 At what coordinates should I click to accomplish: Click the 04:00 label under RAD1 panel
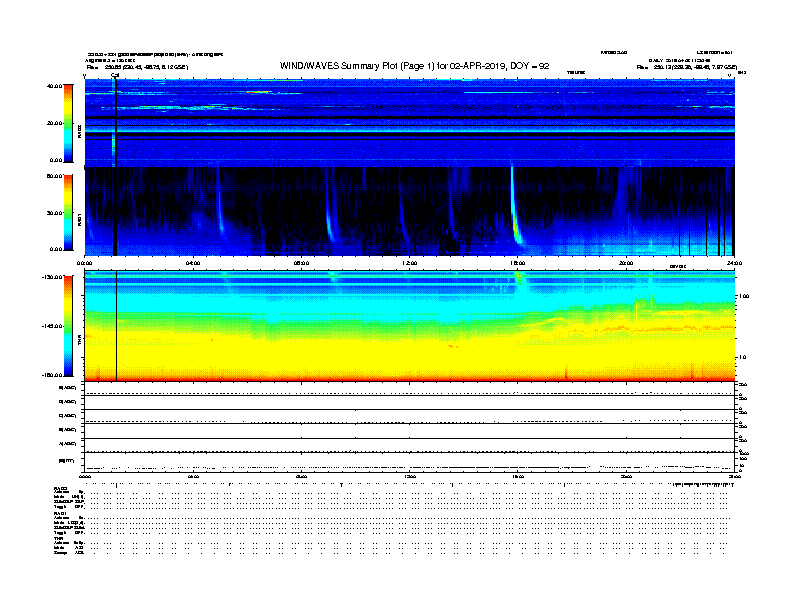pos(193,263)
